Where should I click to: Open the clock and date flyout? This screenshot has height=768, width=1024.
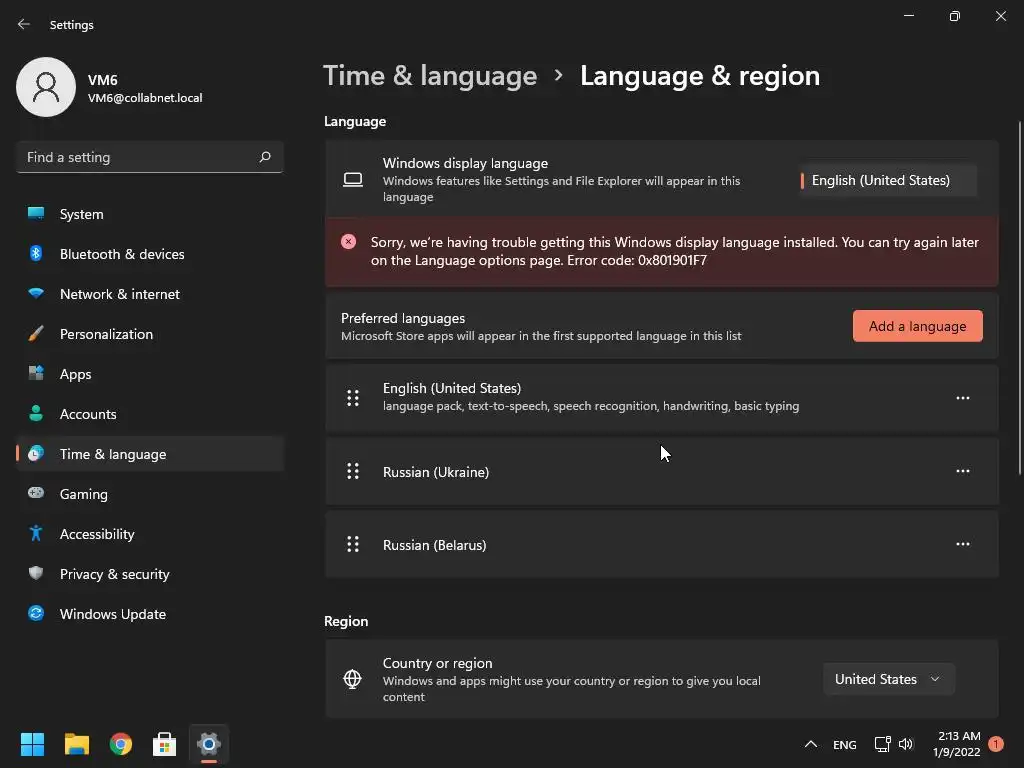coord(957,744)
